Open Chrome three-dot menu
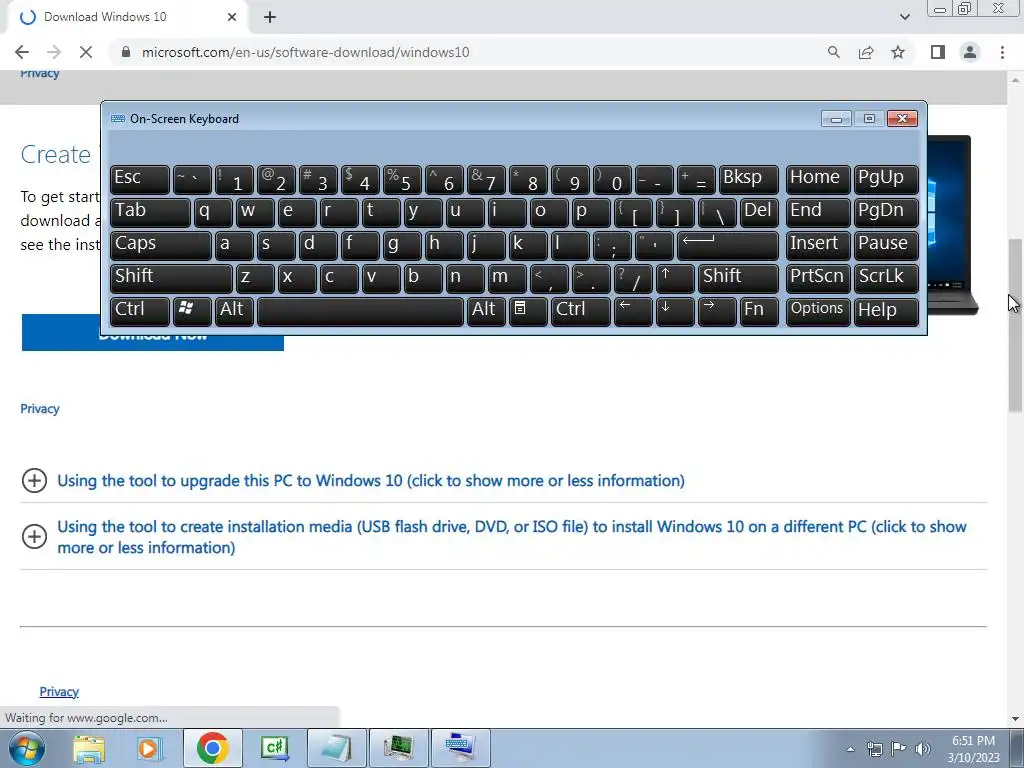The image size is (1024, 768). pos(1002,52)
